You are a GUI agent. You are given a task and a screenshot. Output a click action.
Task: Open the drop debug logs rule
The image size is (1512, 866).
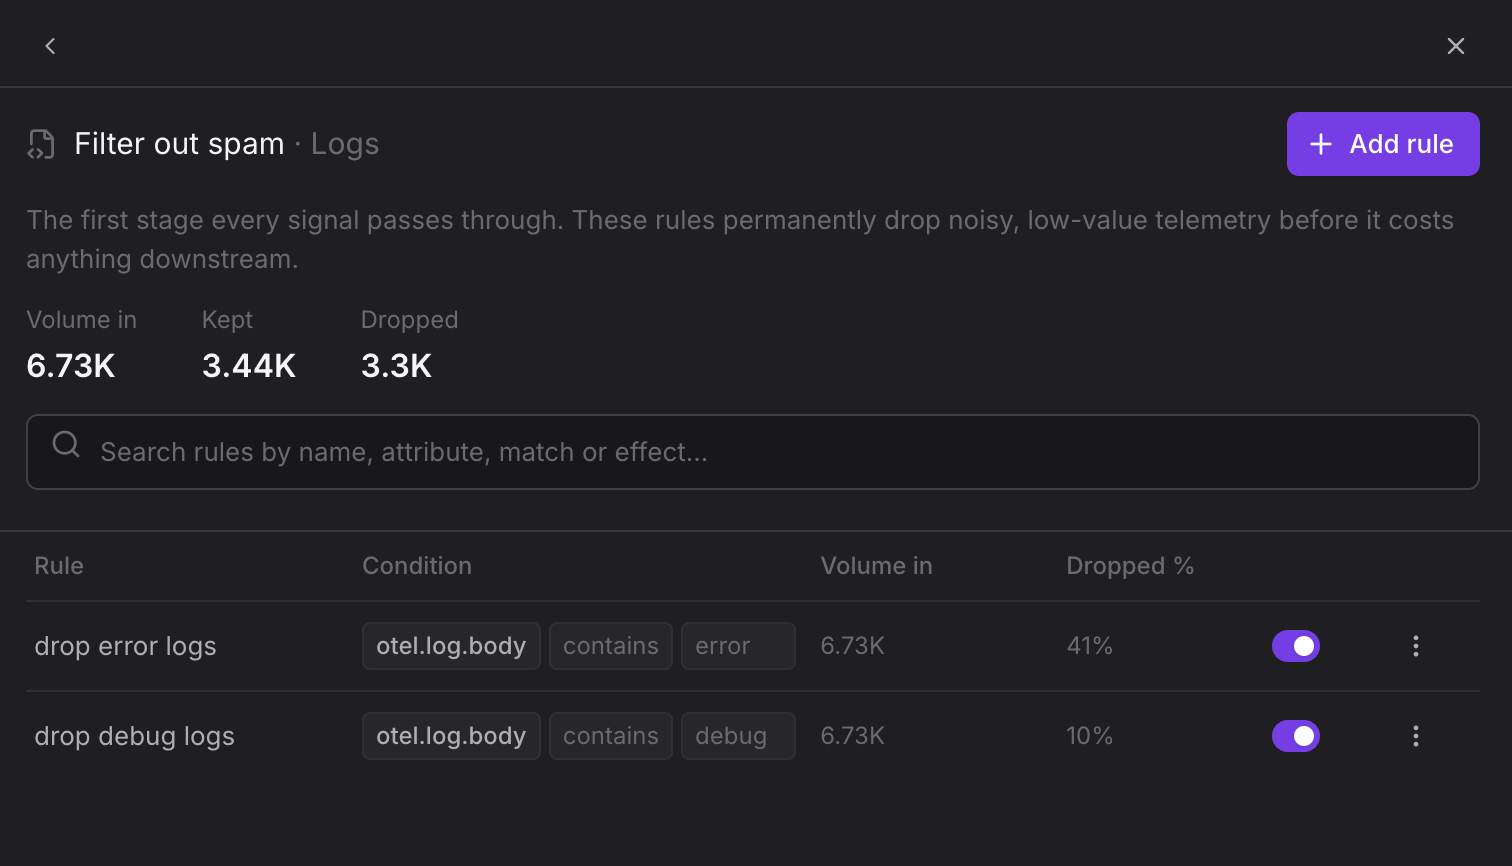(x=134, y=736)
